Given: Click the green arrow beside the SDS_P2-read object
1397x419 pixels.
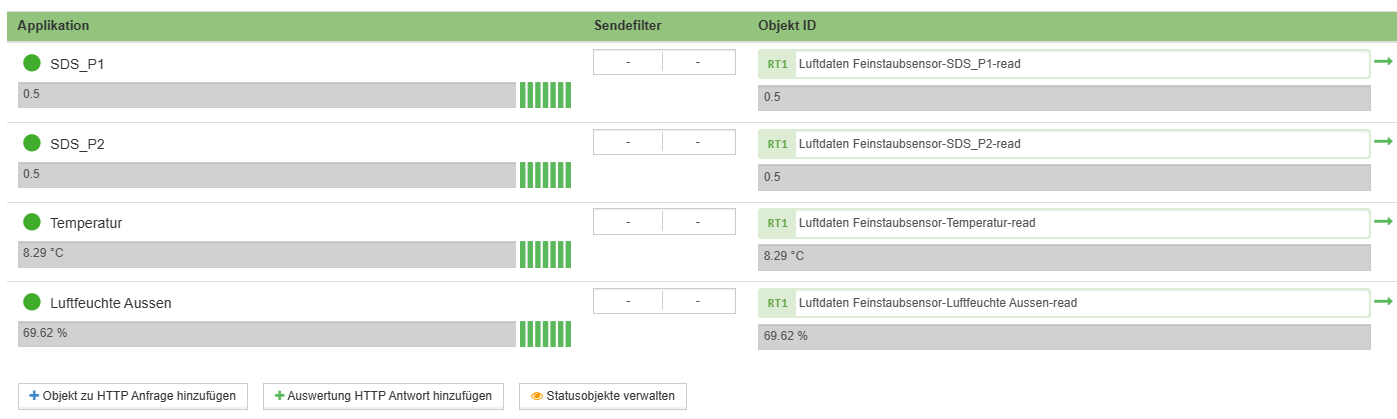Looking at the screenshot, I should click(1383, 142).
